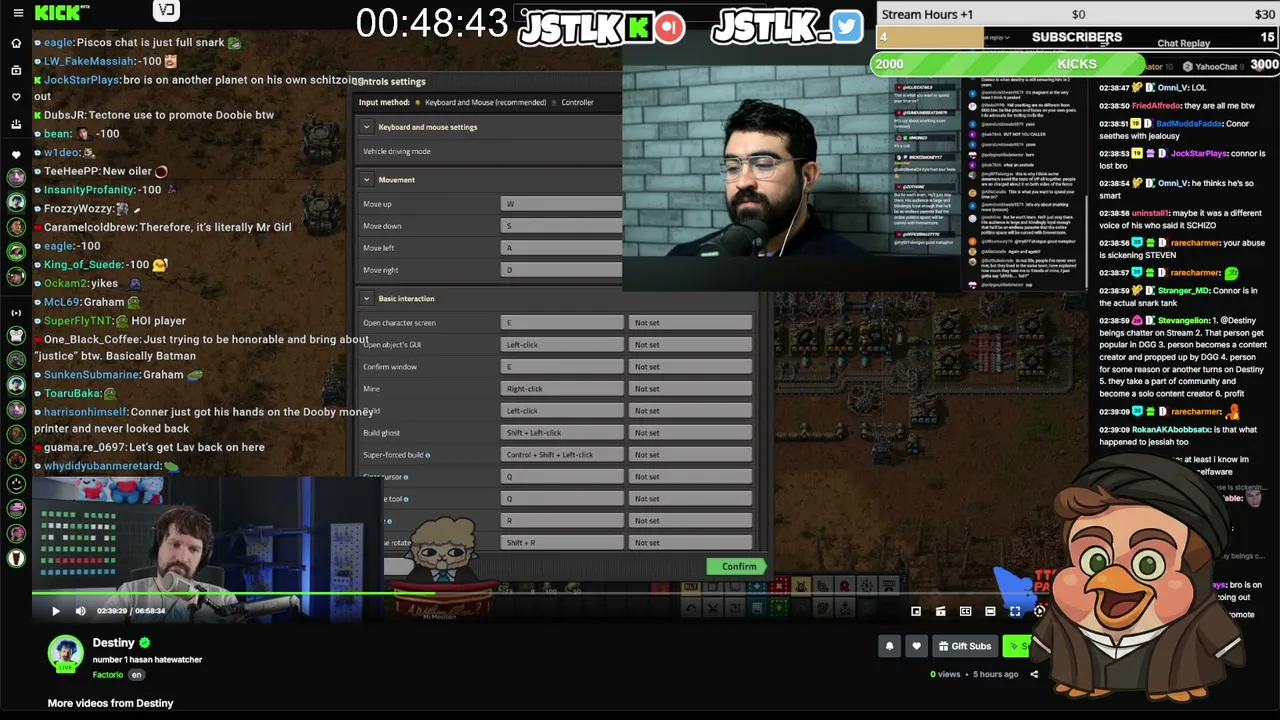This screenshot has width=1280, height=720.
Task: Open the Home sidebar icon
Action: pyautogui.click(x=16, y=44)
